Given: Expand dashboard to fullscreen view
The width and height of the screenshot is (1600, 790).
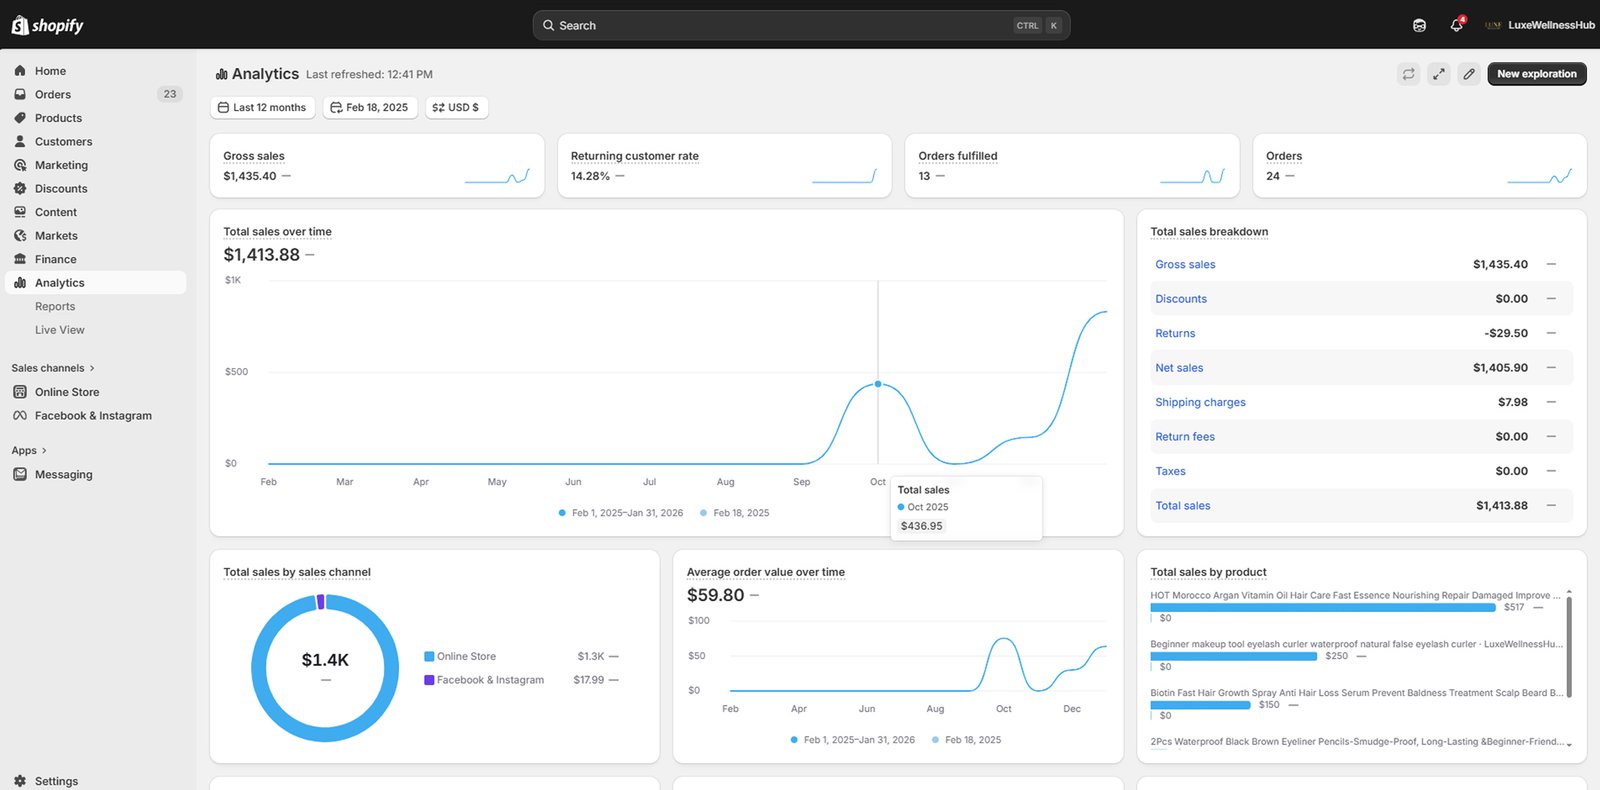Looking at the screenshot, I should 1438,74.
